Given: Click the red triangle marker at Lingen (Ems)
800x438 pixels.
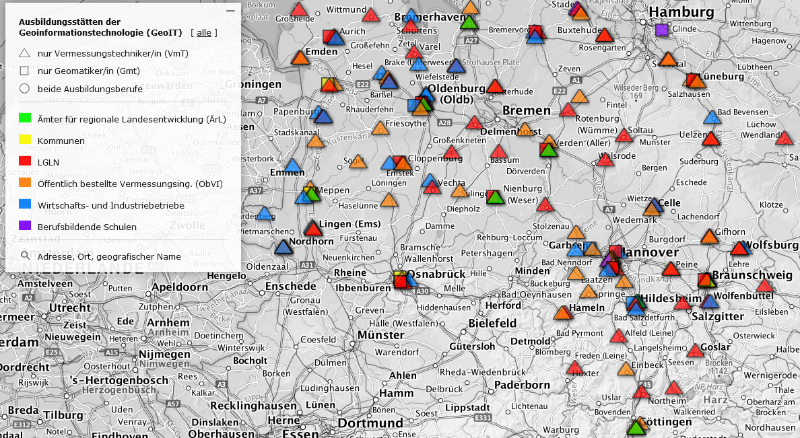Looking at the screenshot, I should click(x=314, y=228).
